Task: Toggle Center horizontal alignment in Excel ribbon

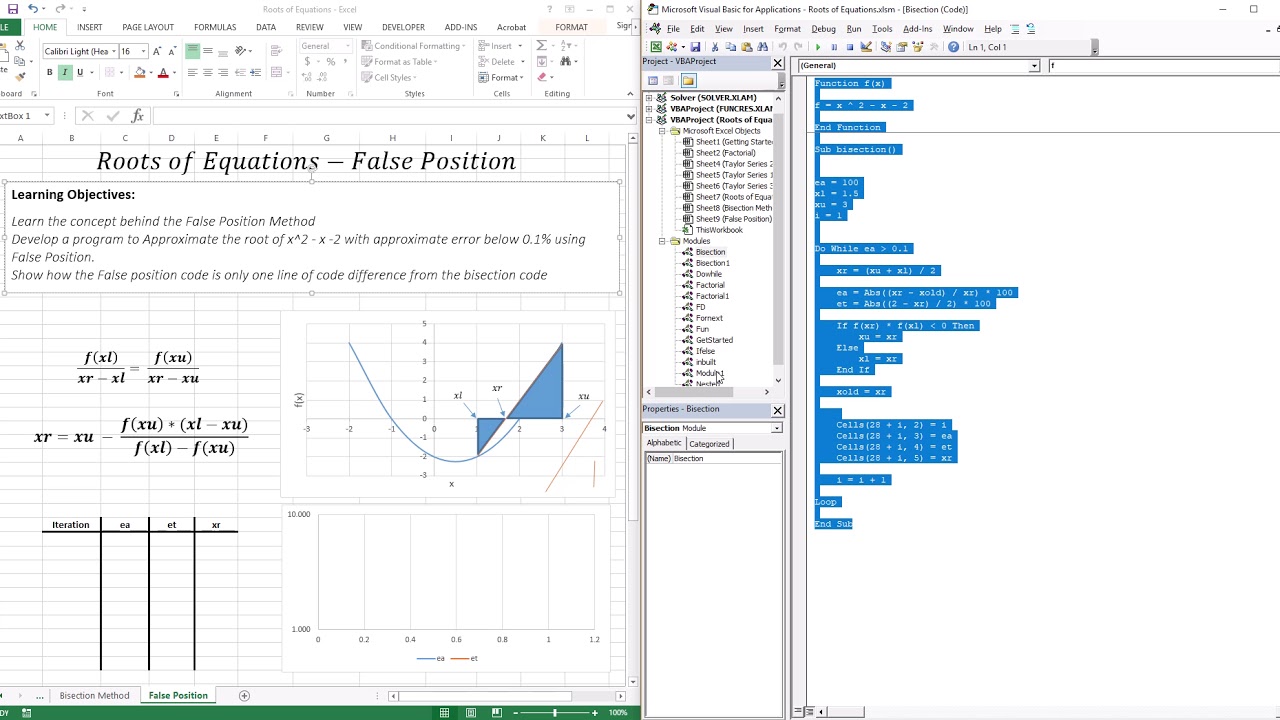Action: (x=208, y=72)
